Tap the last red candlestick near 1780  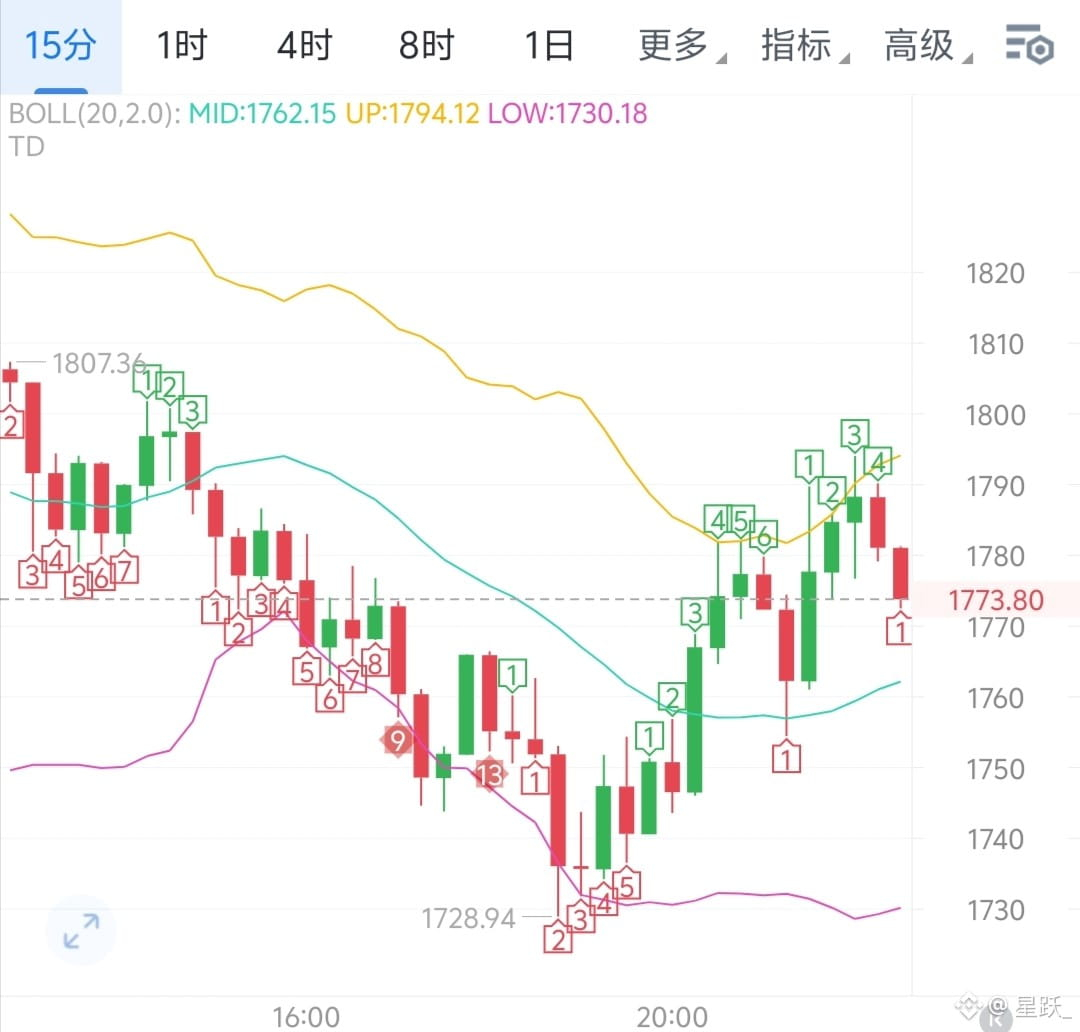click(900, 573)
